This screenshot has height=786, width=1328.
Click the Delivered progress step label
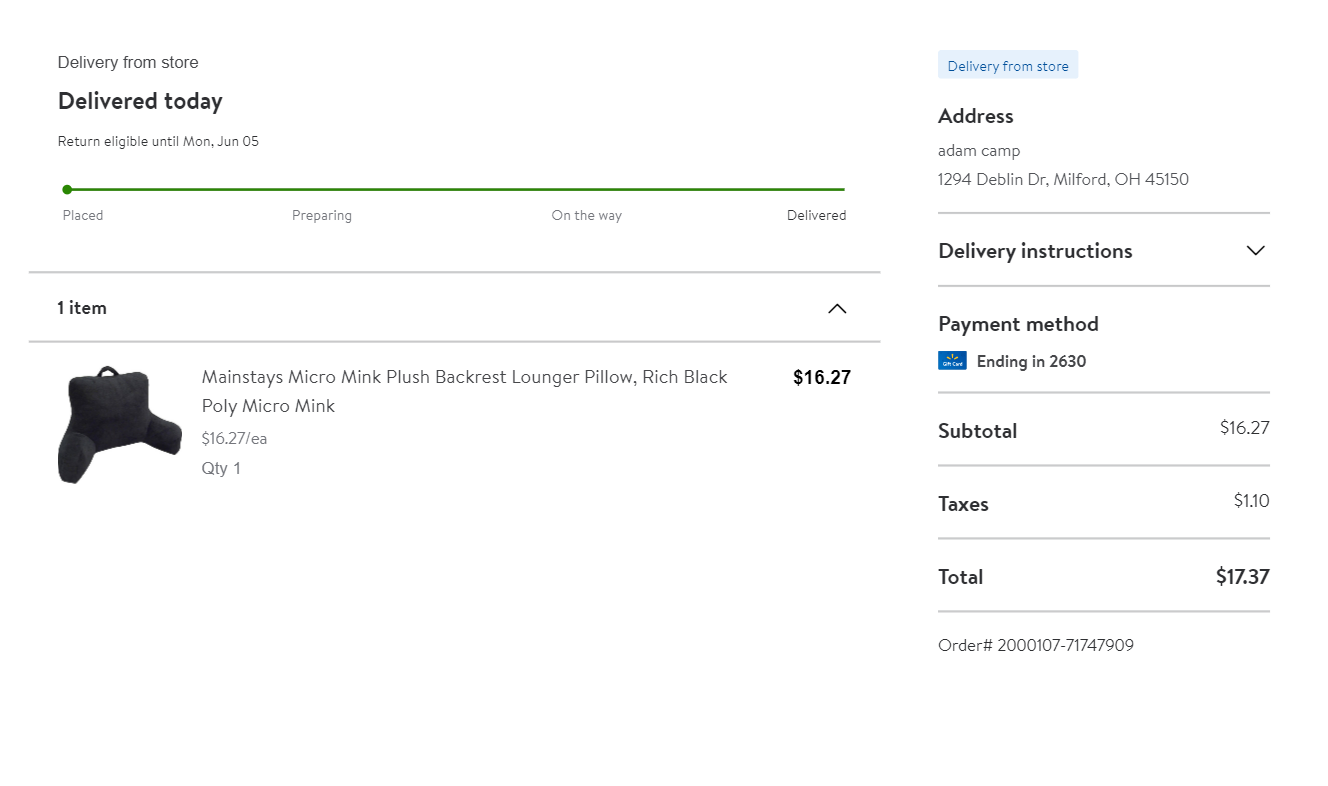pyautogui.click(x=816, y=215)
